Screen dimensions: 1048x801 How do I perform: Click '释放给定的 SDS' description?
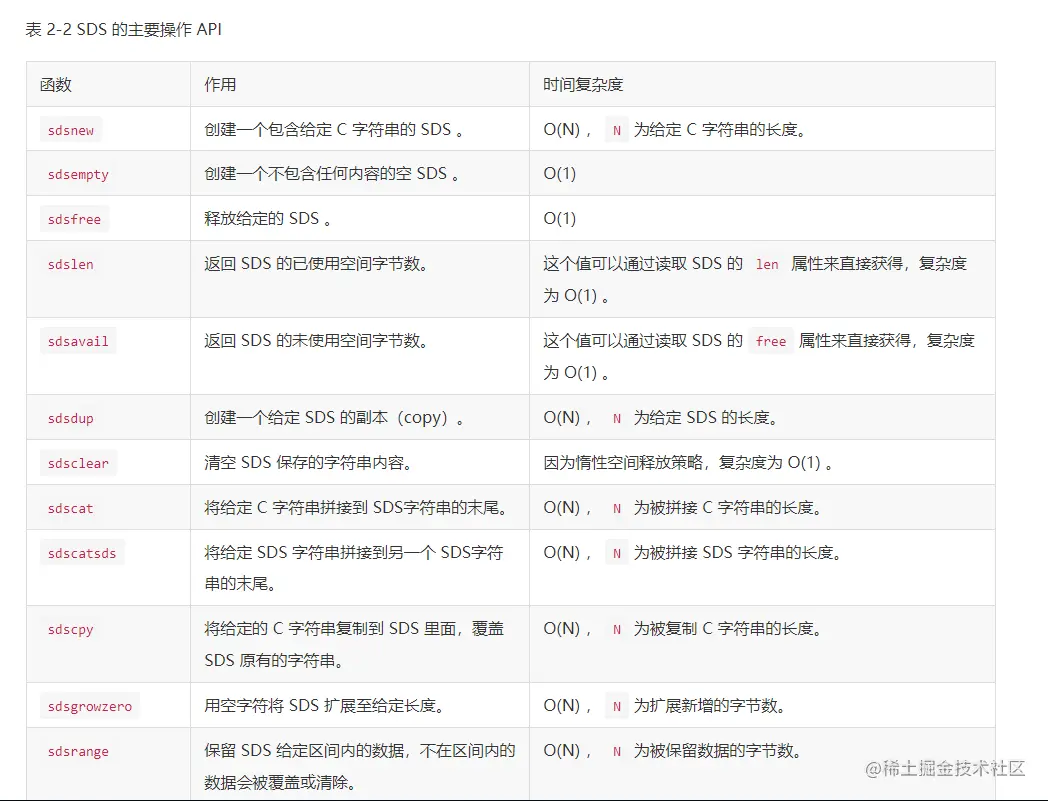coord(267,219)
